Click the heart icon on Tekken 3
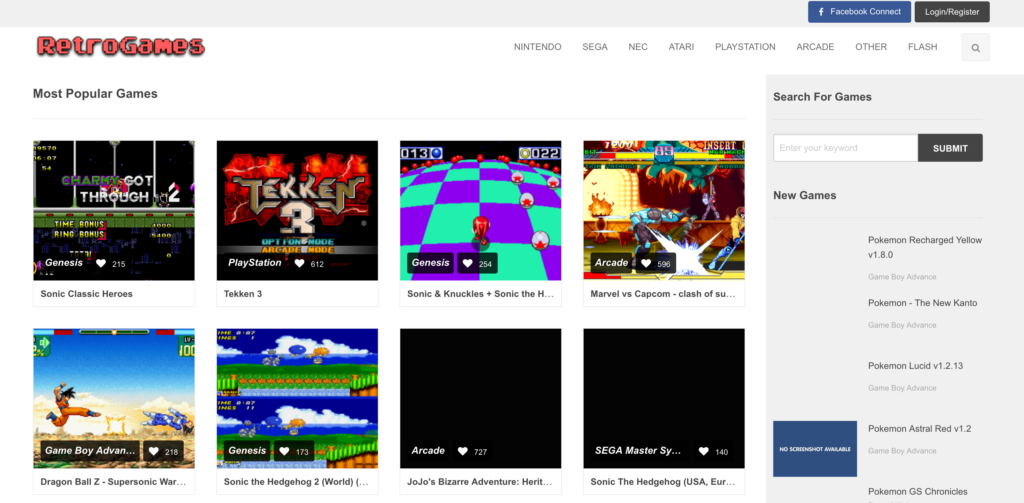 299,264
